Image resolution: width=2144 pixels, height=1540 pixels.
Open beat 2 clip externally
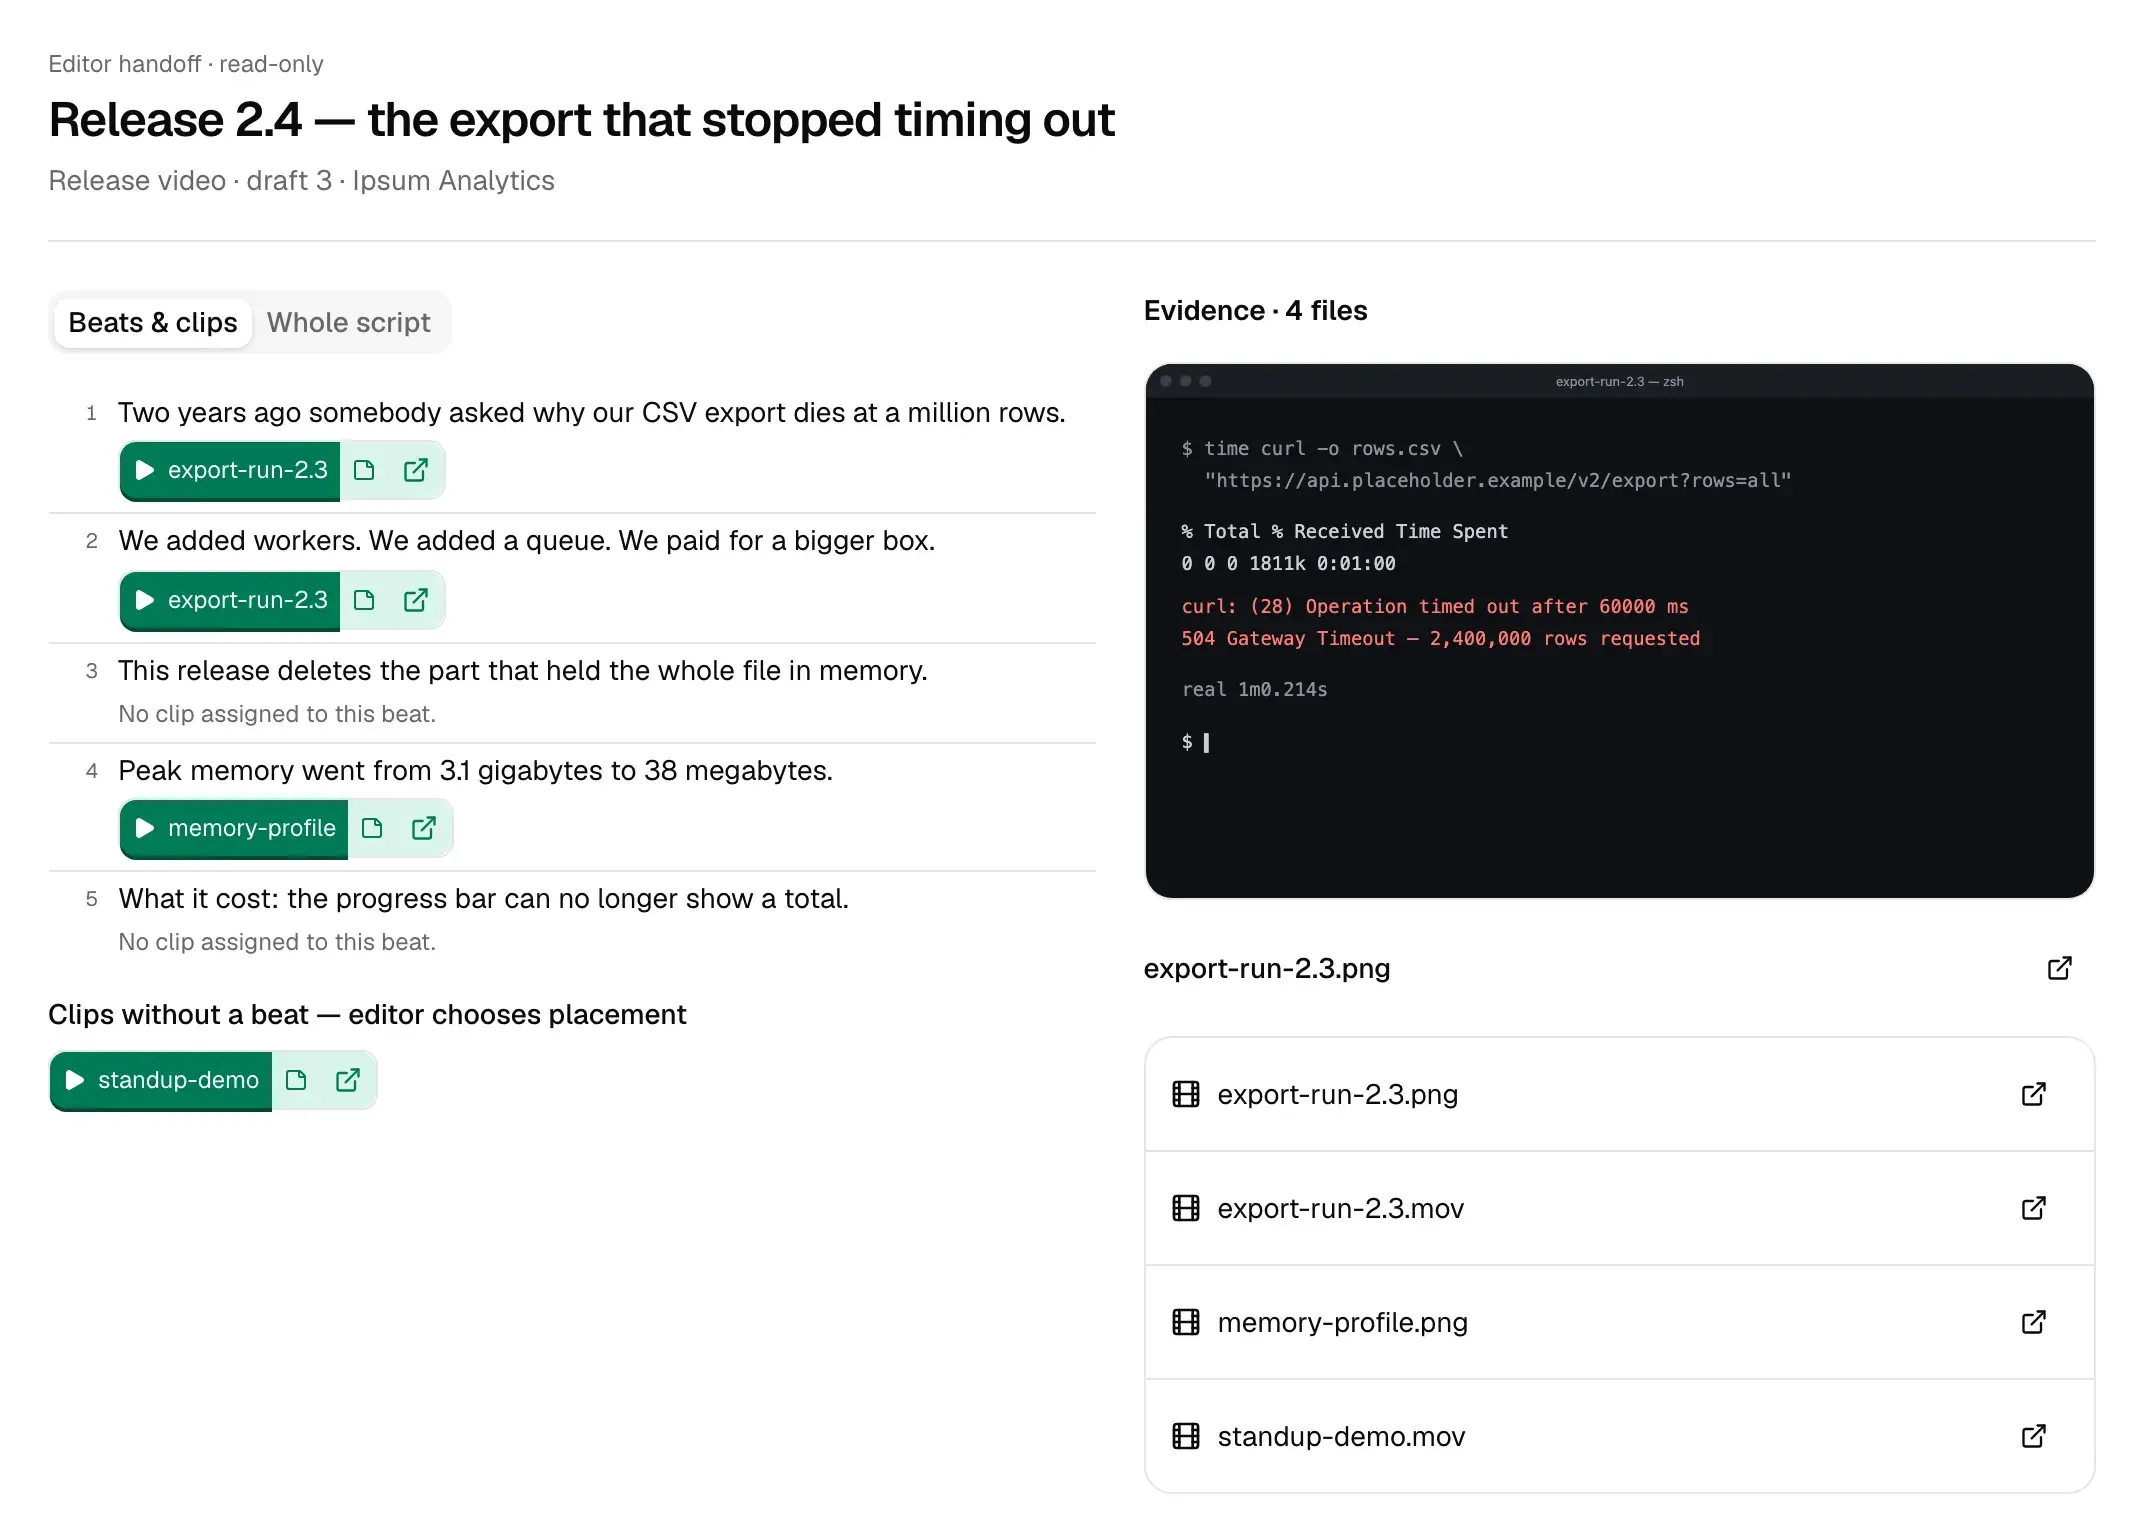pos(416,600)
